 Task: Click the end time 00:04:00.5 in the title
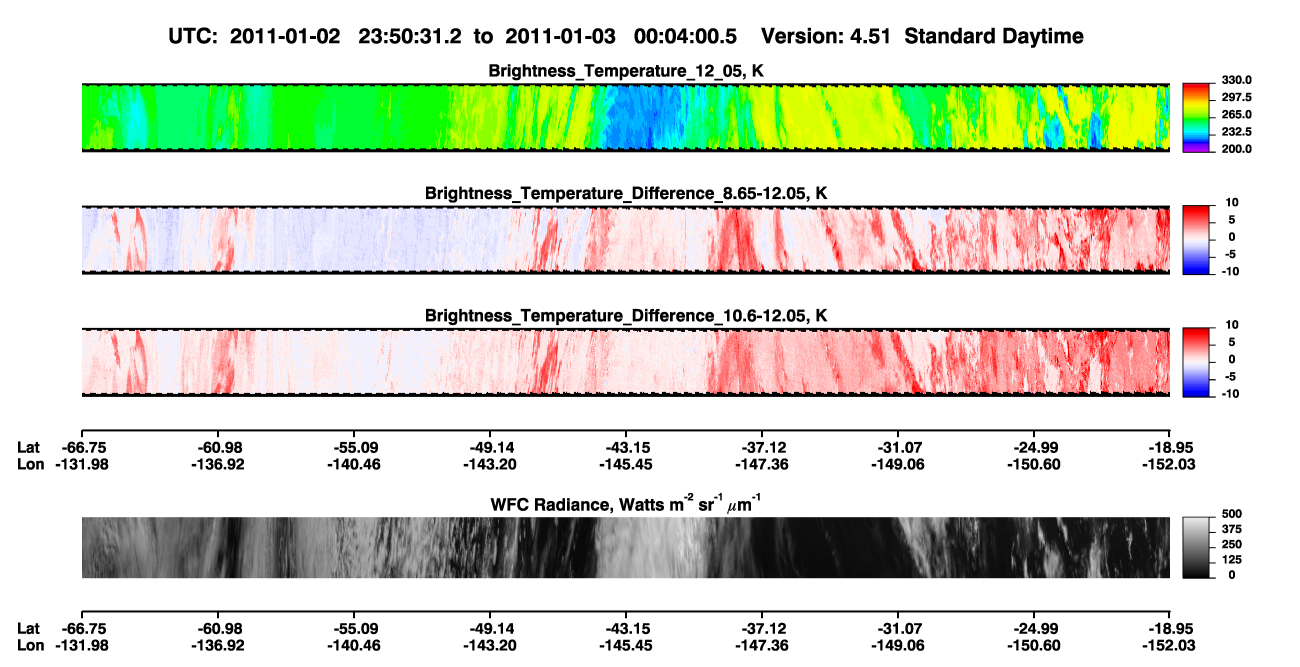click(x=686, y=36)
